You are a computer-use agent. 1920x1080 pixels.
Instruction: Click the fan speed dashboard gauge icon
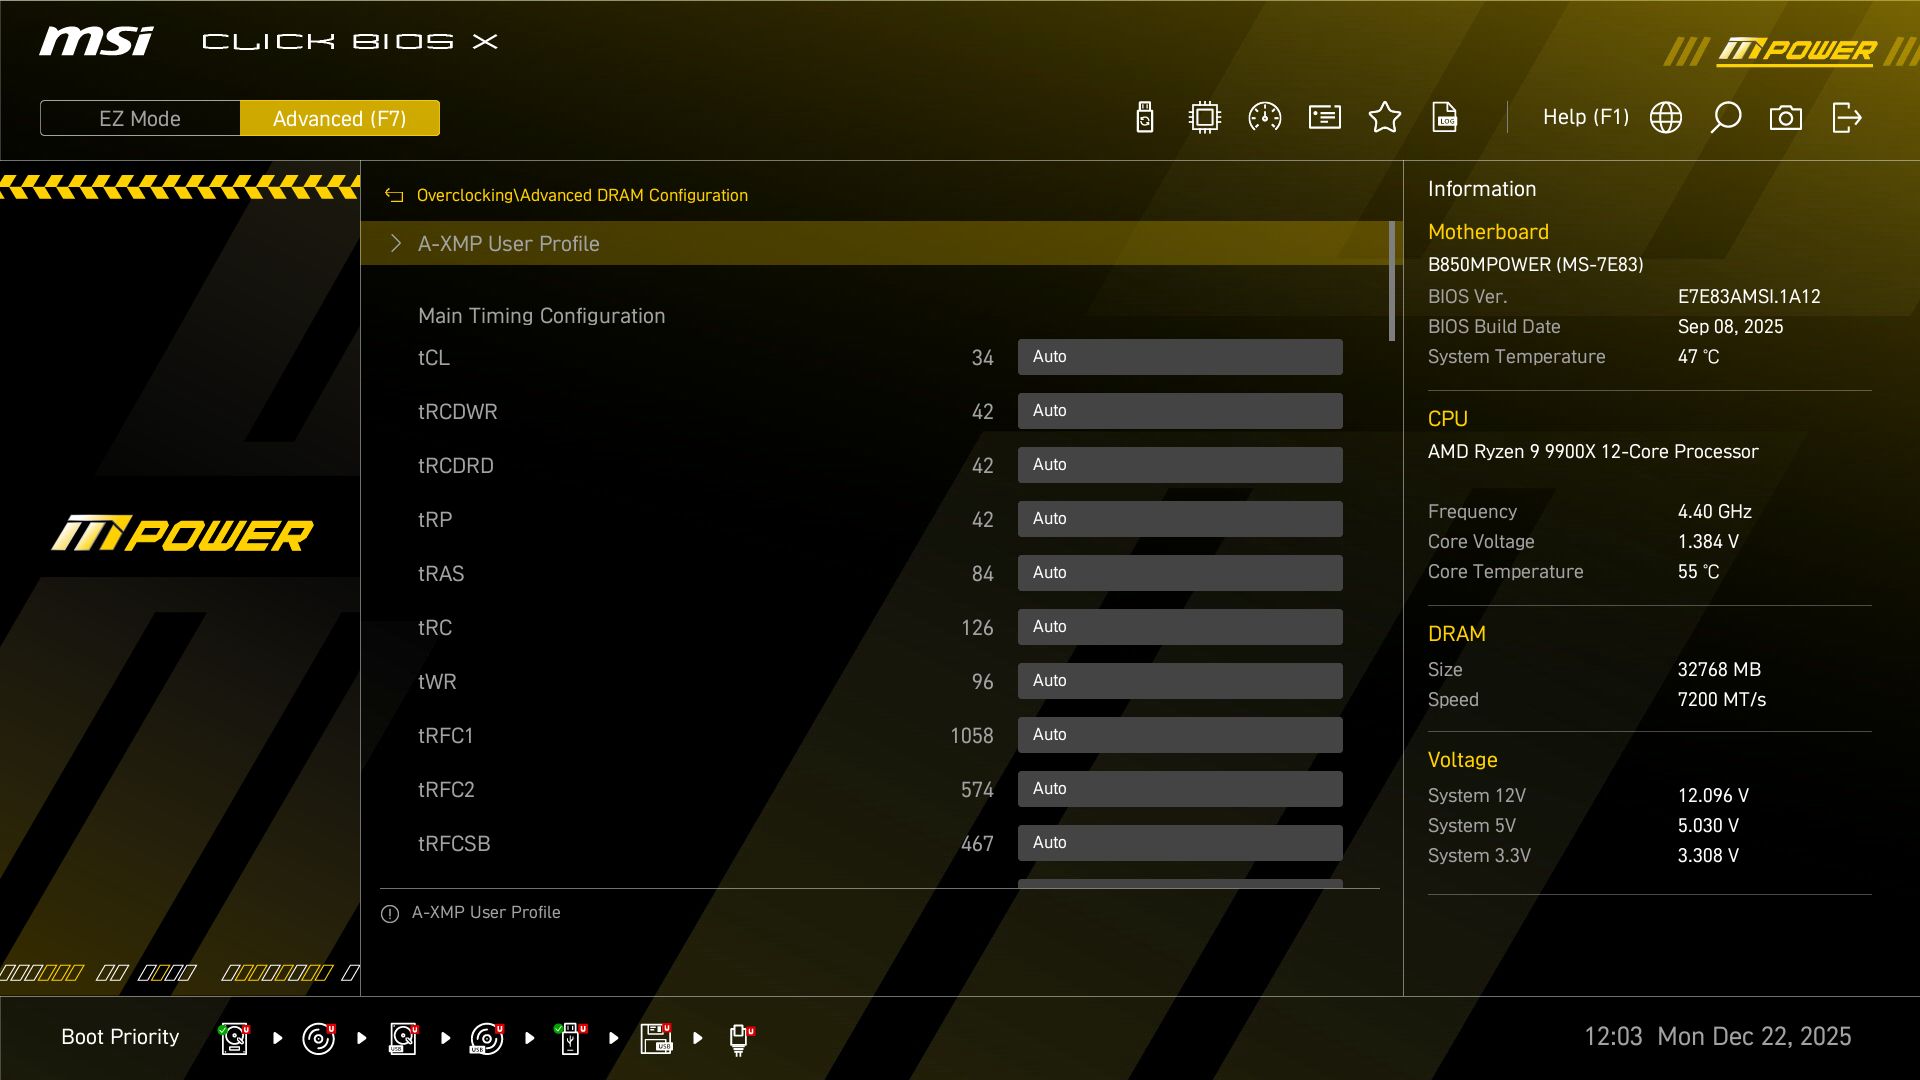point(1265,117)
